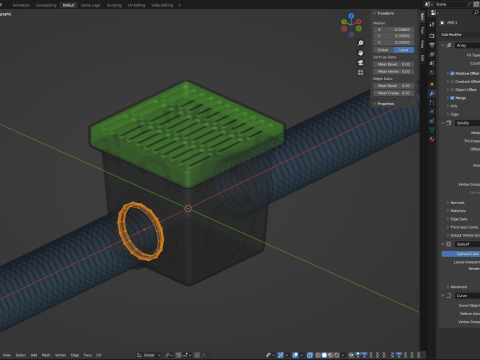Open the Modifiers wrench properties tab

(x=432, y=93)
